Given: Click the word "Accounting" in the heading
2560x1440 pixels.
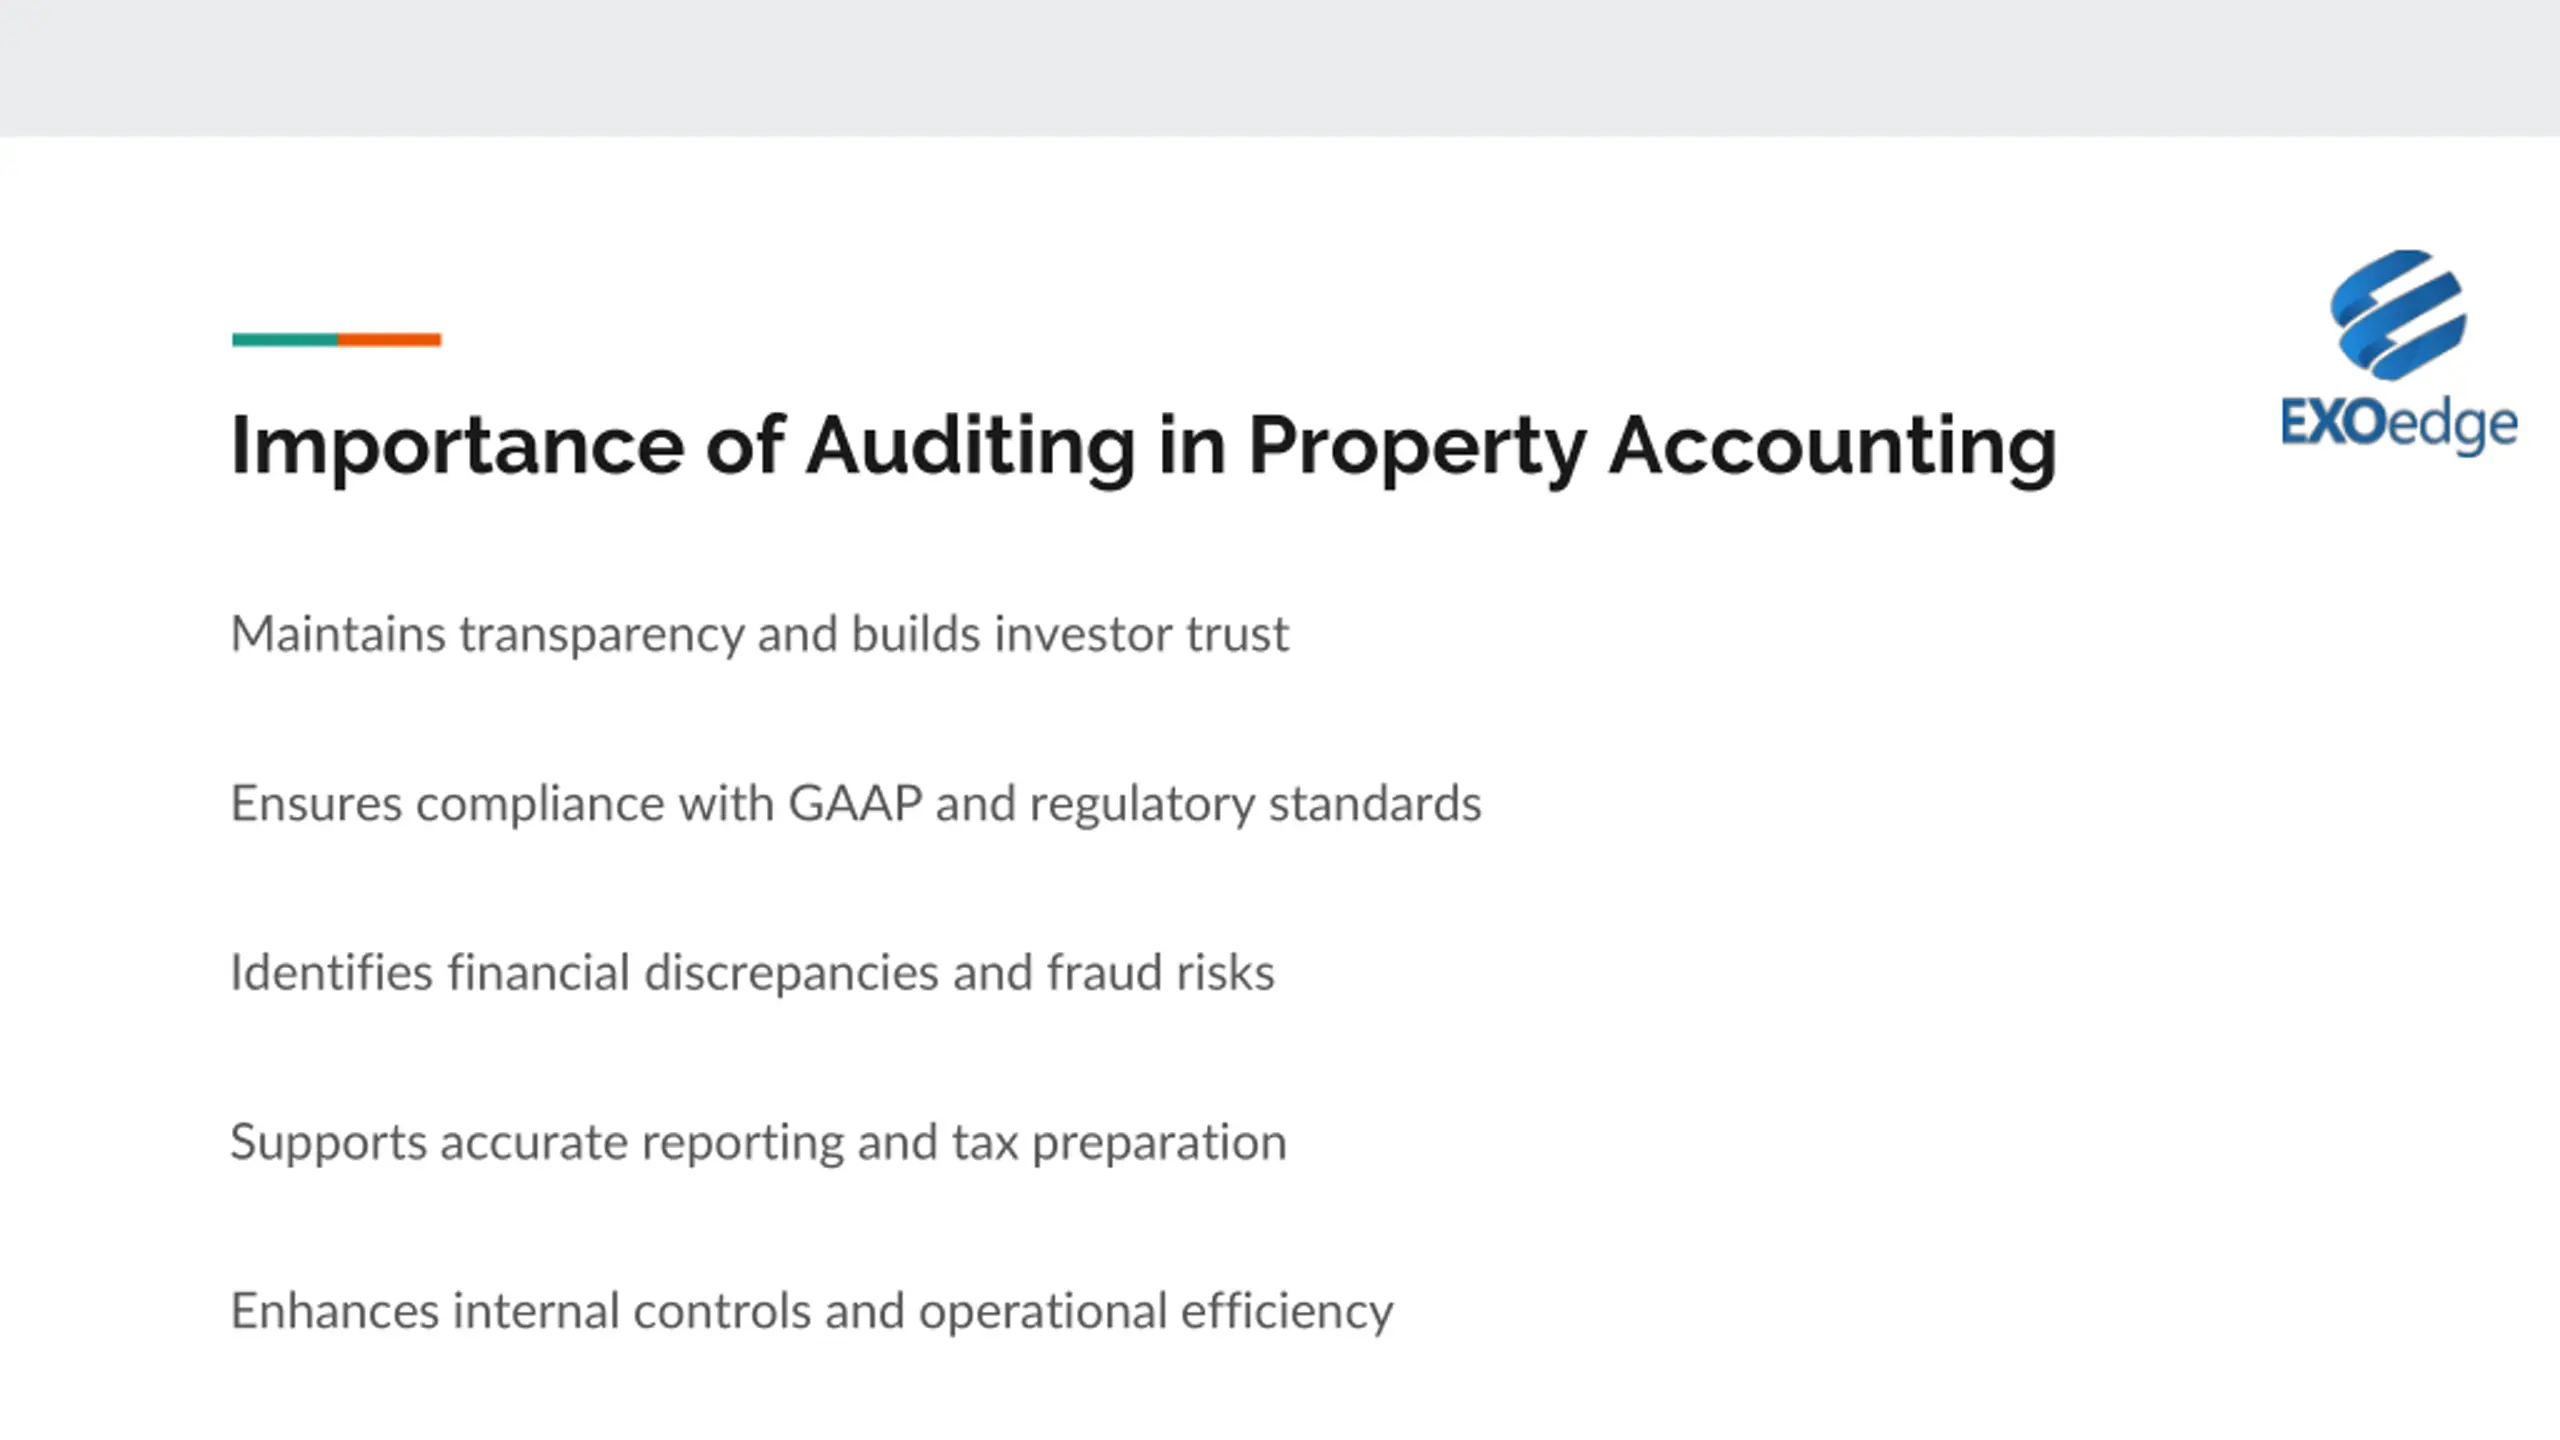Looking at the screenshot, I should click(1832, 447).
